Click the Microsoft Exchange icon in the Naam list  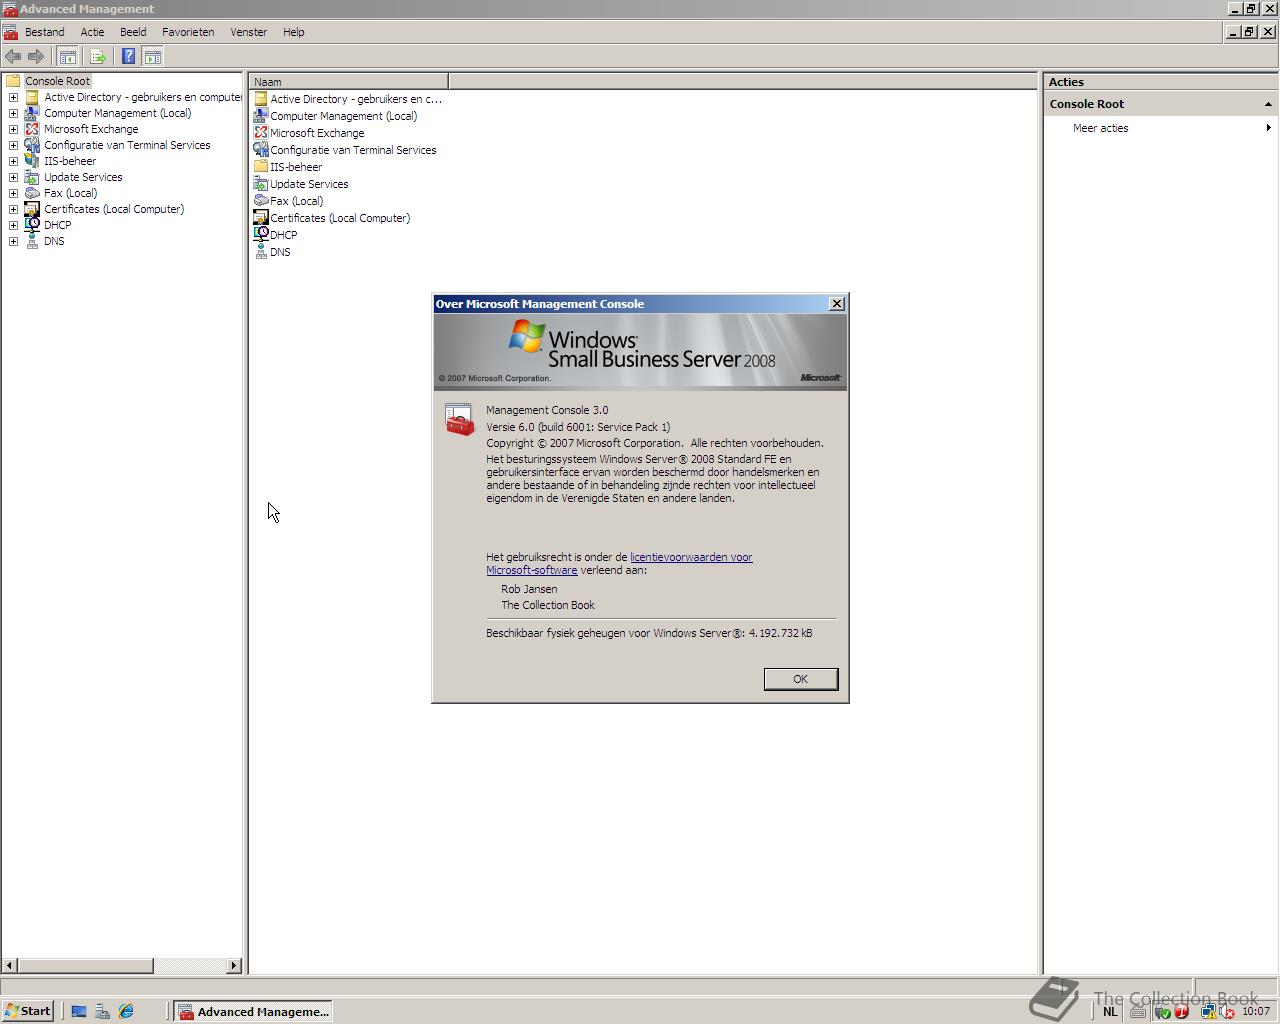(261, 133)
